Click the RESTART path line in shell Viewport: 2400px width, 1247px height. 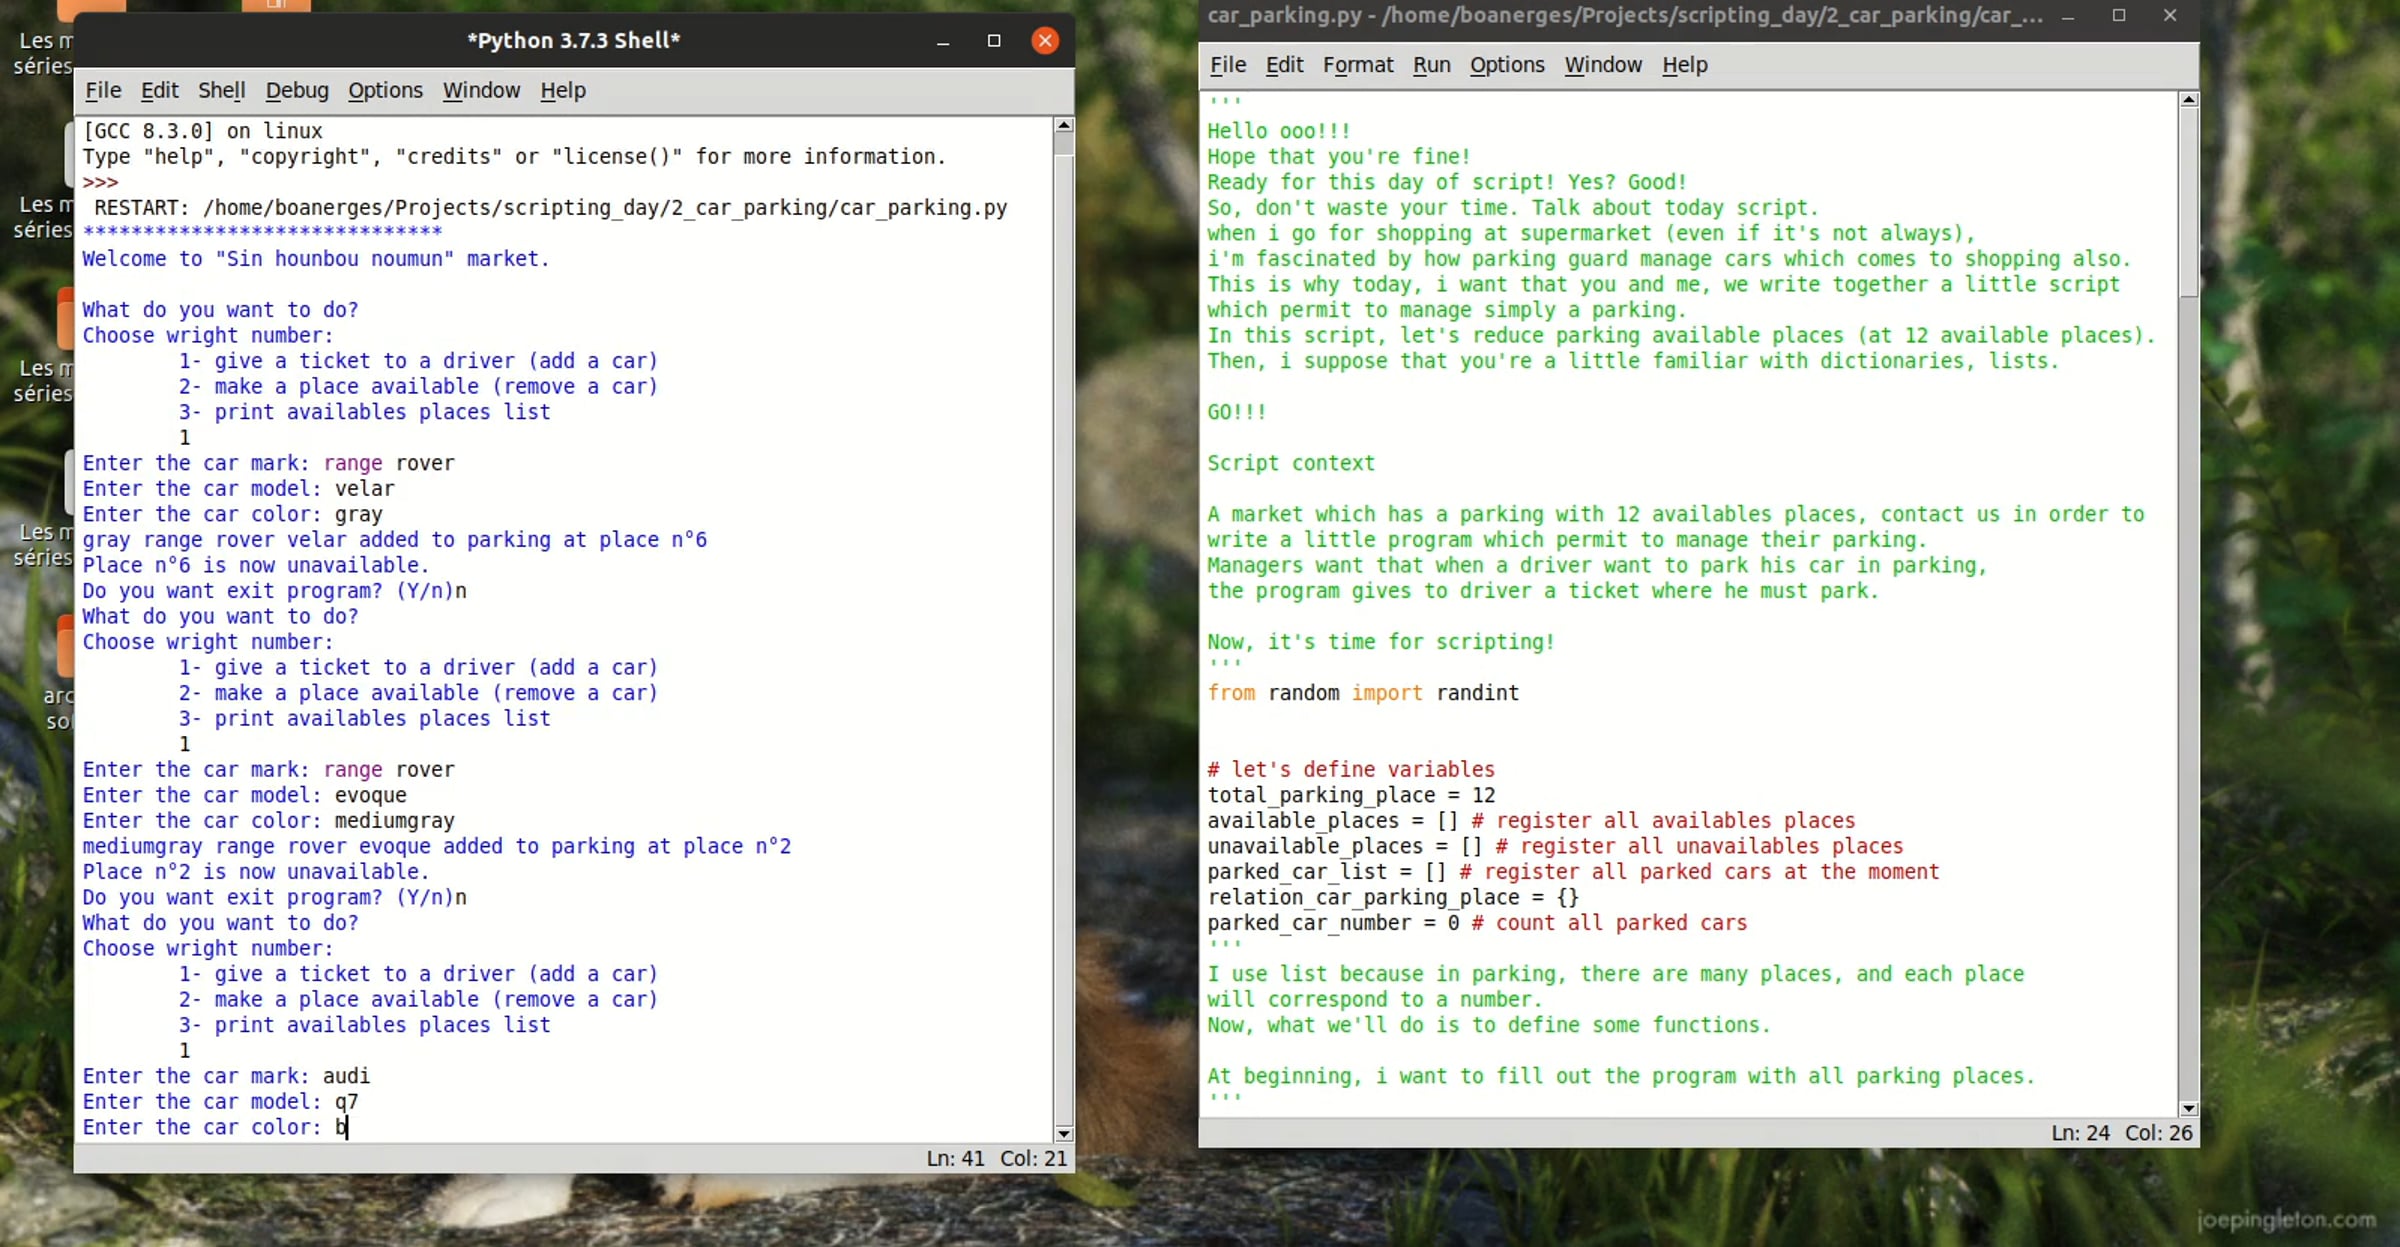click(550, 208)
